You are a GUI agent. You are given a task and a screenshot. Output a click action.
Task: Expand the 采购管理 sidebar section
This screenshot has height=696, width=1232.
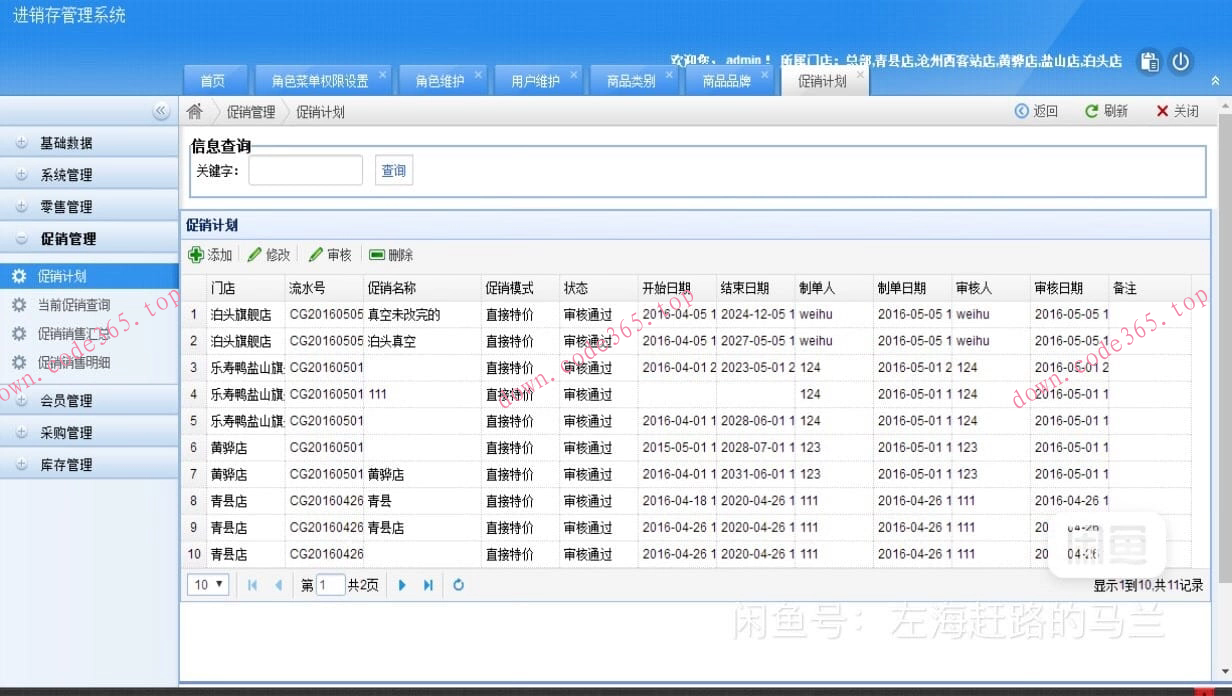tap(64, 432)
